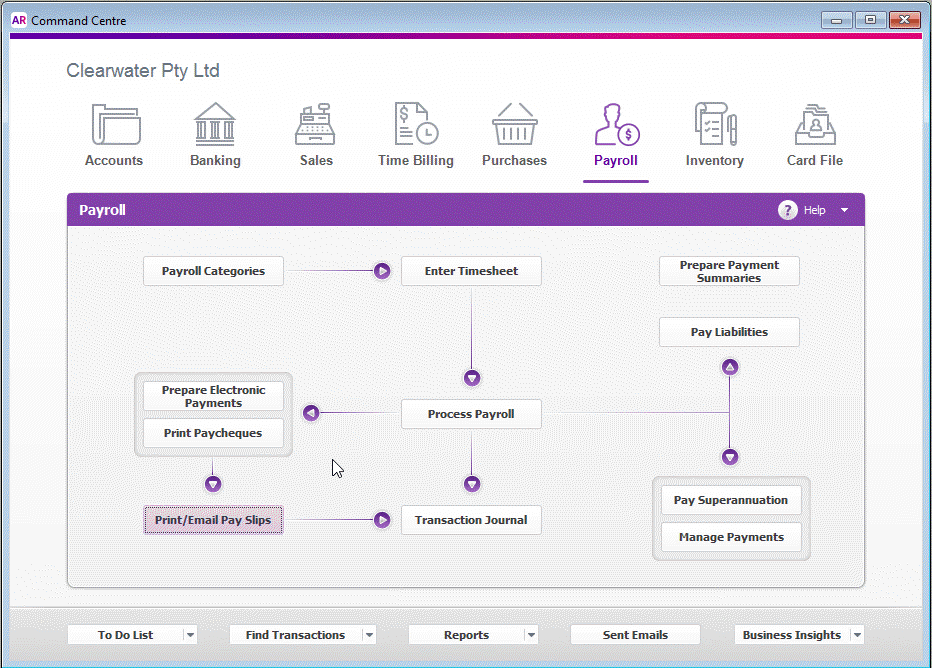Screen dimensions: 932x668
Task: Expand the Reports dropdown arrow
Action: pyautogui.click(x=531, y=635)
